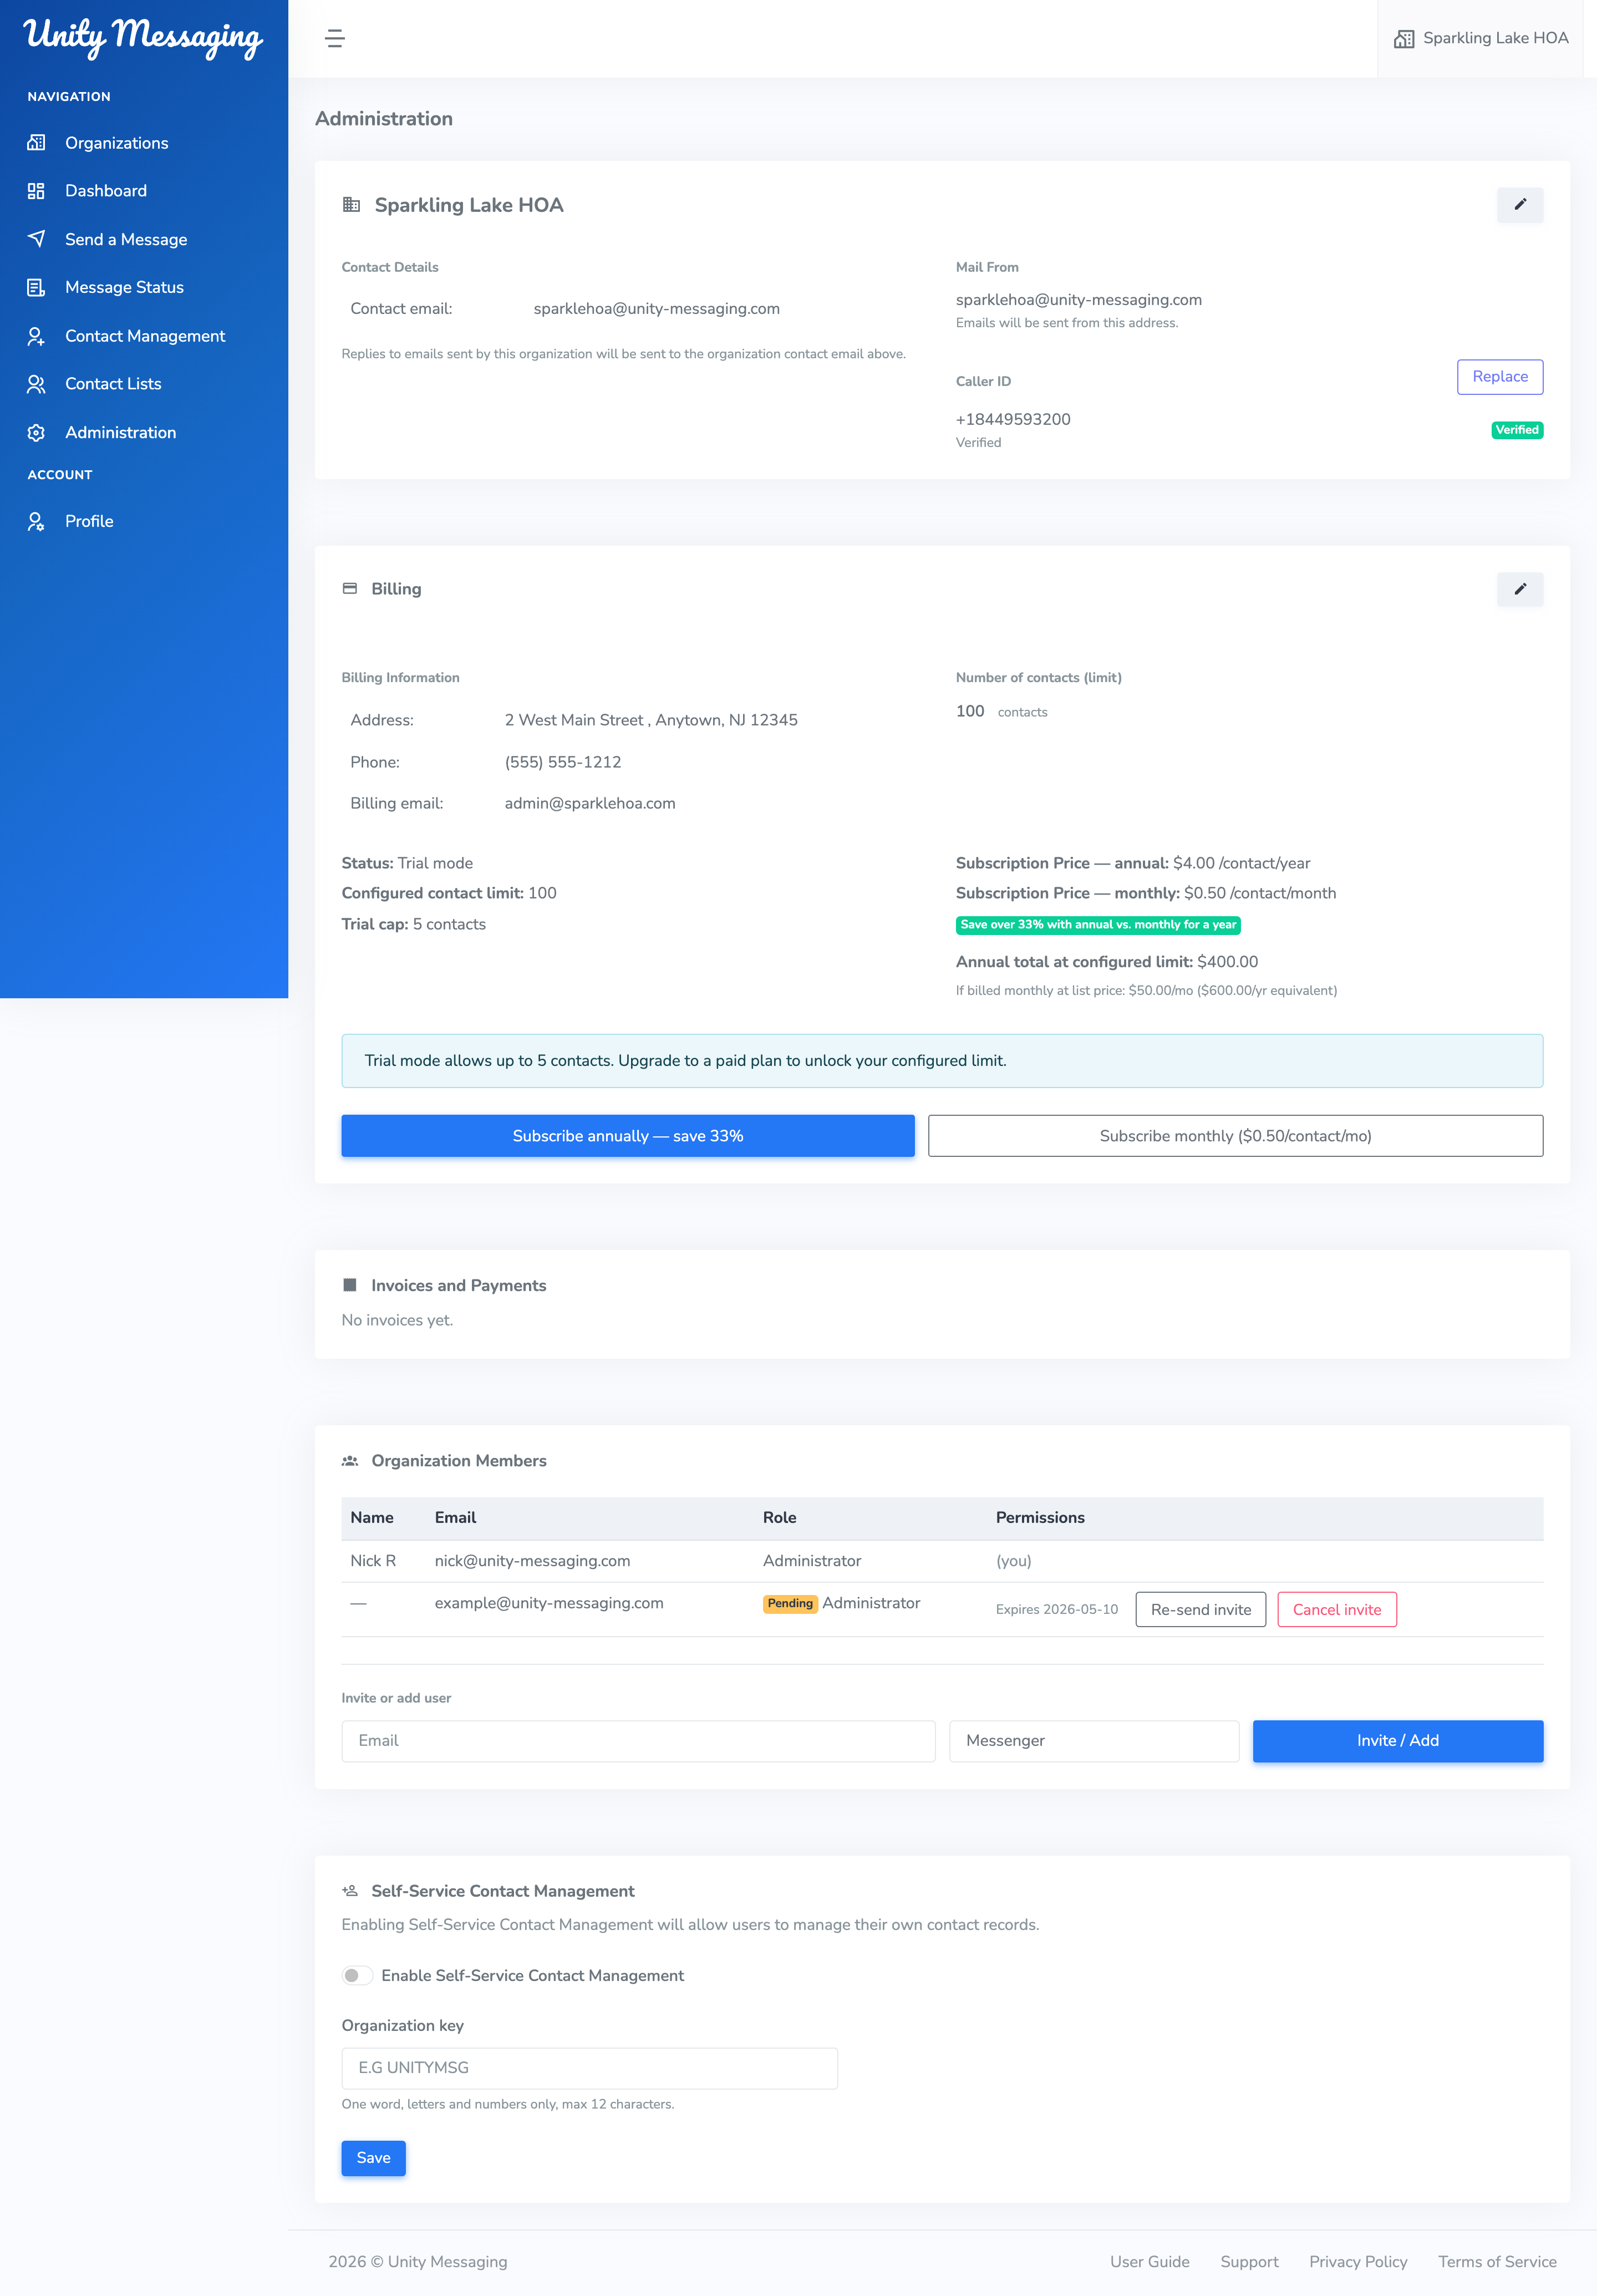Click the building icon beside Sparkling Lake HOA header
The image size is (1597, 2296).
pos(351,205)
